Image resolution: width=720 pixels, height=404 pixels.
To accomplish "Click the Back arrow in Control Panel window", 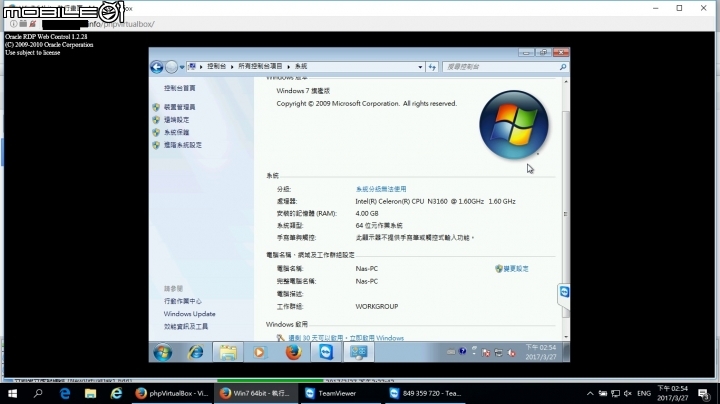I will [157, 67].
